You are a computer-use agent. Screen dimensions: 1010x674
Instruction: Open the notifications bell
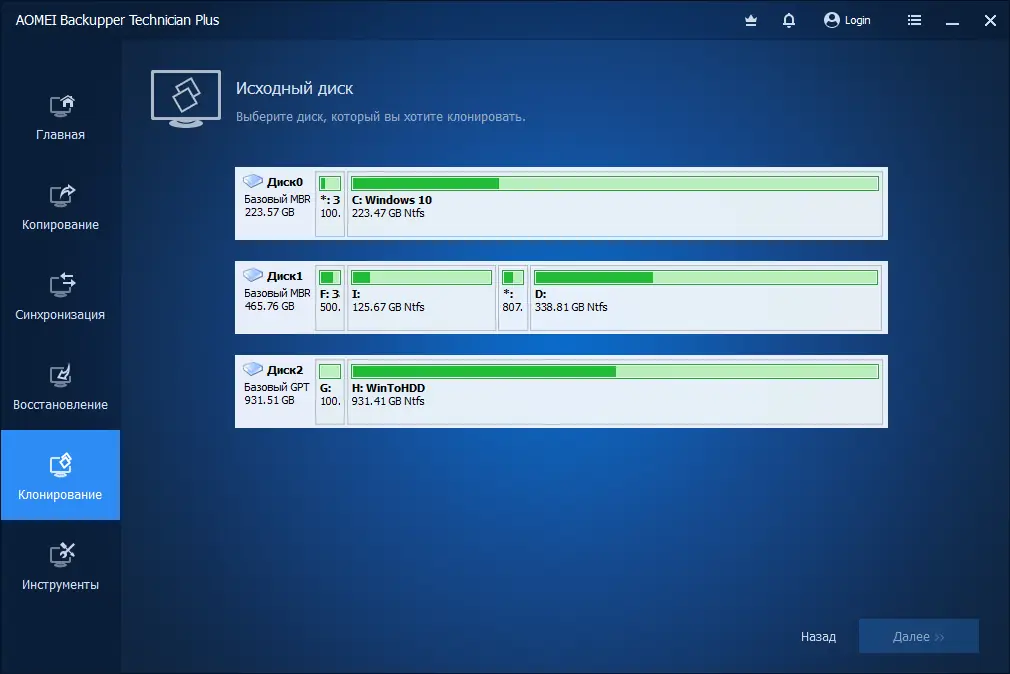[788, 21]
